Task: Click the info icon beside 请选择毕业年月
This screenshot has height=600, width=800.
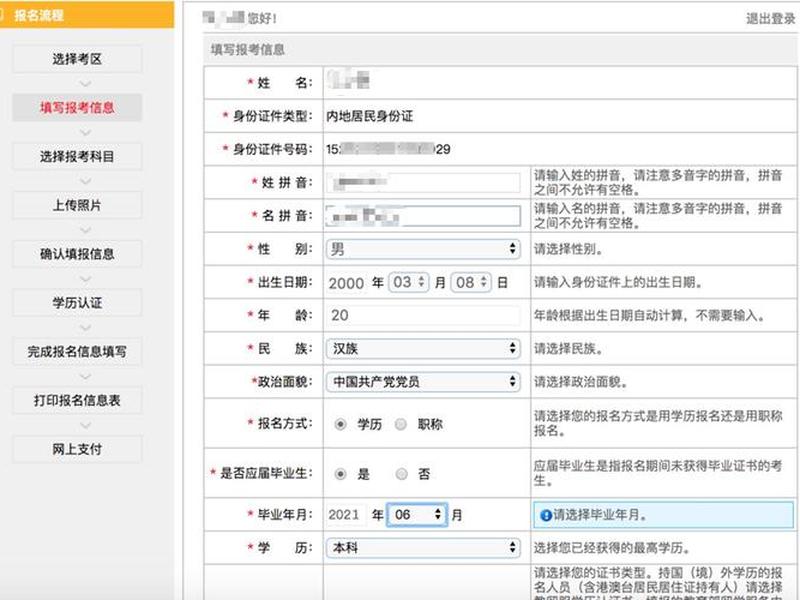Action: (545, 515)
